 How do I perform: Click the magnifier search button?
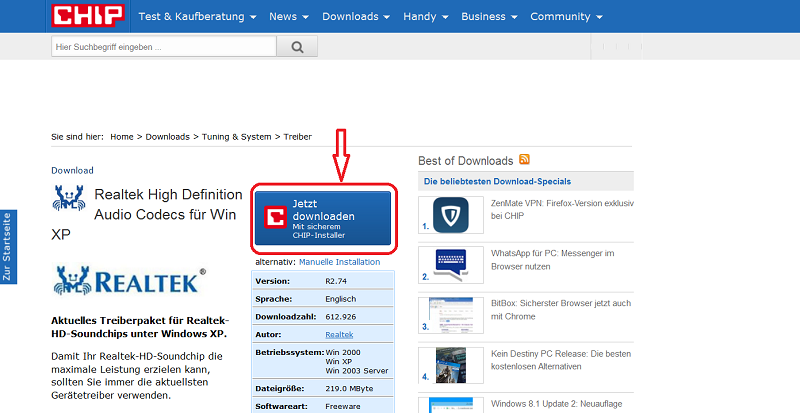pos(297,46)
